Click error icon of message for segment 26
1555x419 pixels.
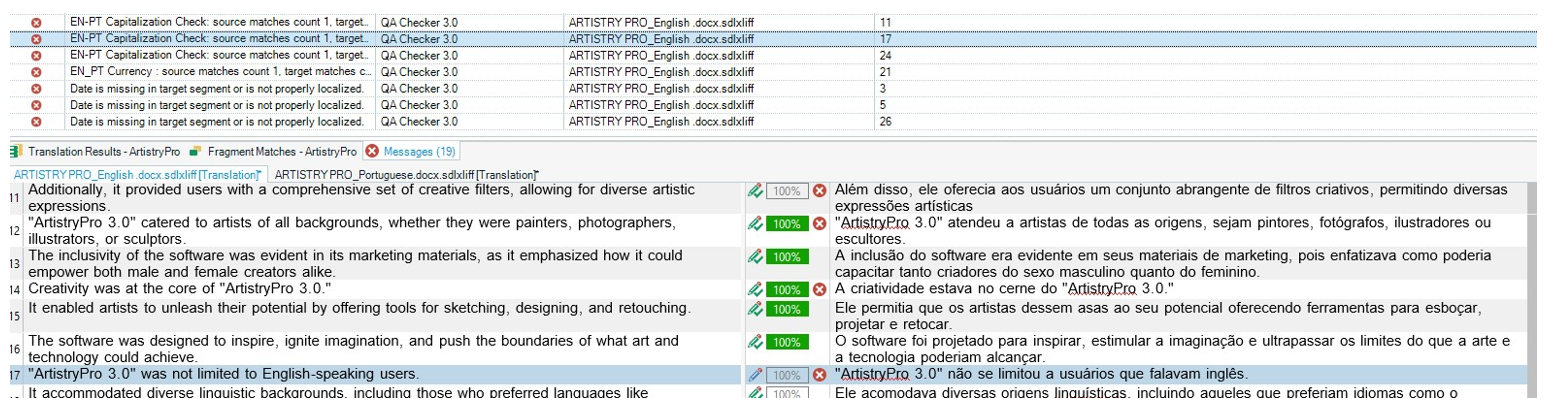click(37, 122)
